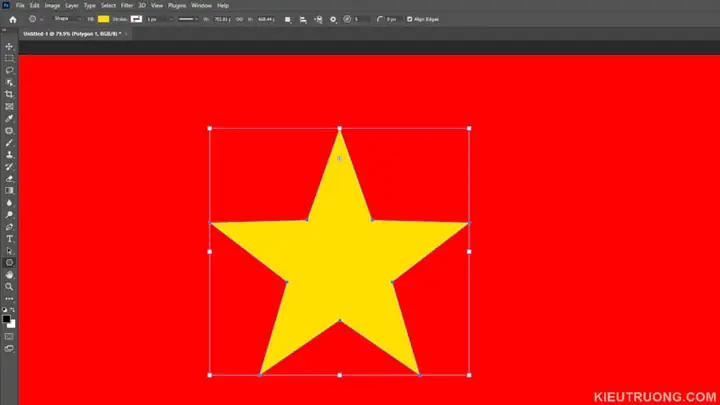
Task: Select the Gradient tool
Action: click(9, 191)
